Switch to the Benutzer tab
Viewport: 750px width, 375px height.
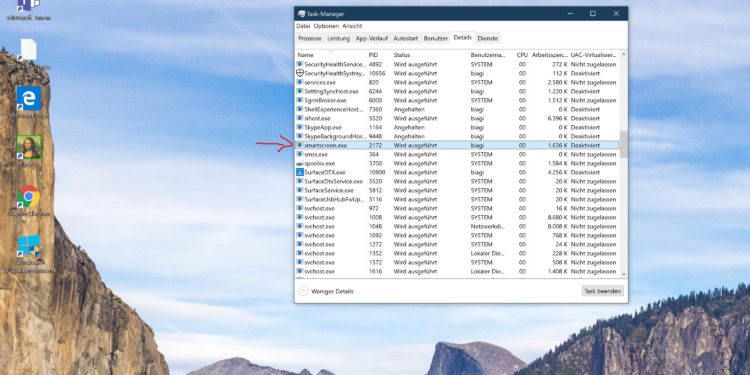point(436,38)
